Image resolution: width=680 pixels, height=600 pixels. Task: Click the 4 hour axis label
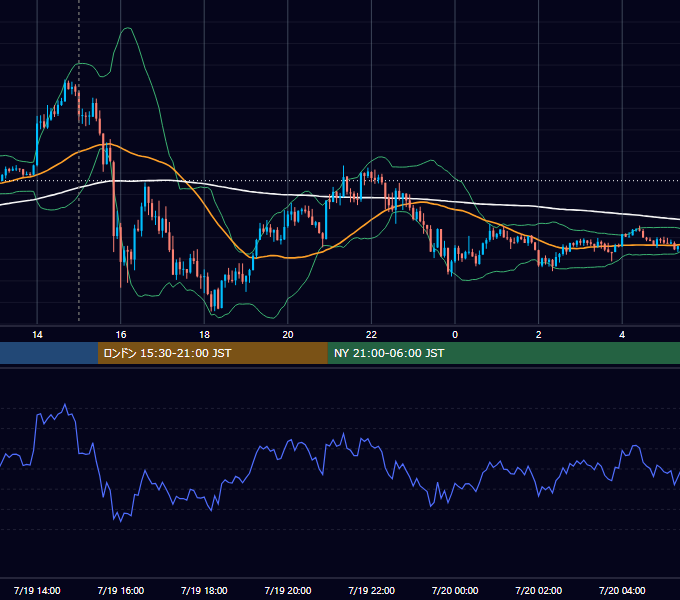coord(622,335)
